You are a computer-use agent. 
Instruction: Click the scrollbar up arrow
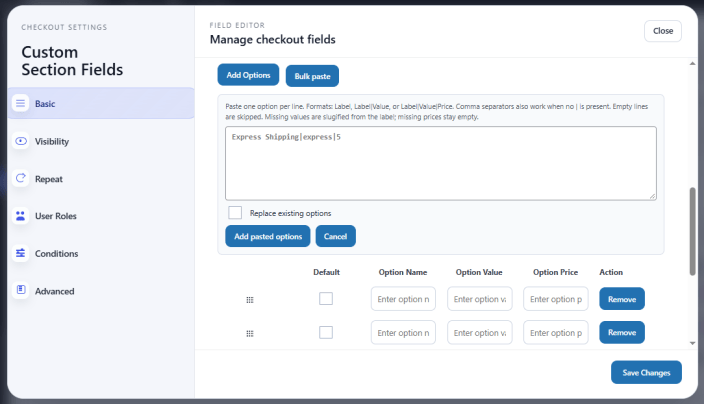click(692, 64)
